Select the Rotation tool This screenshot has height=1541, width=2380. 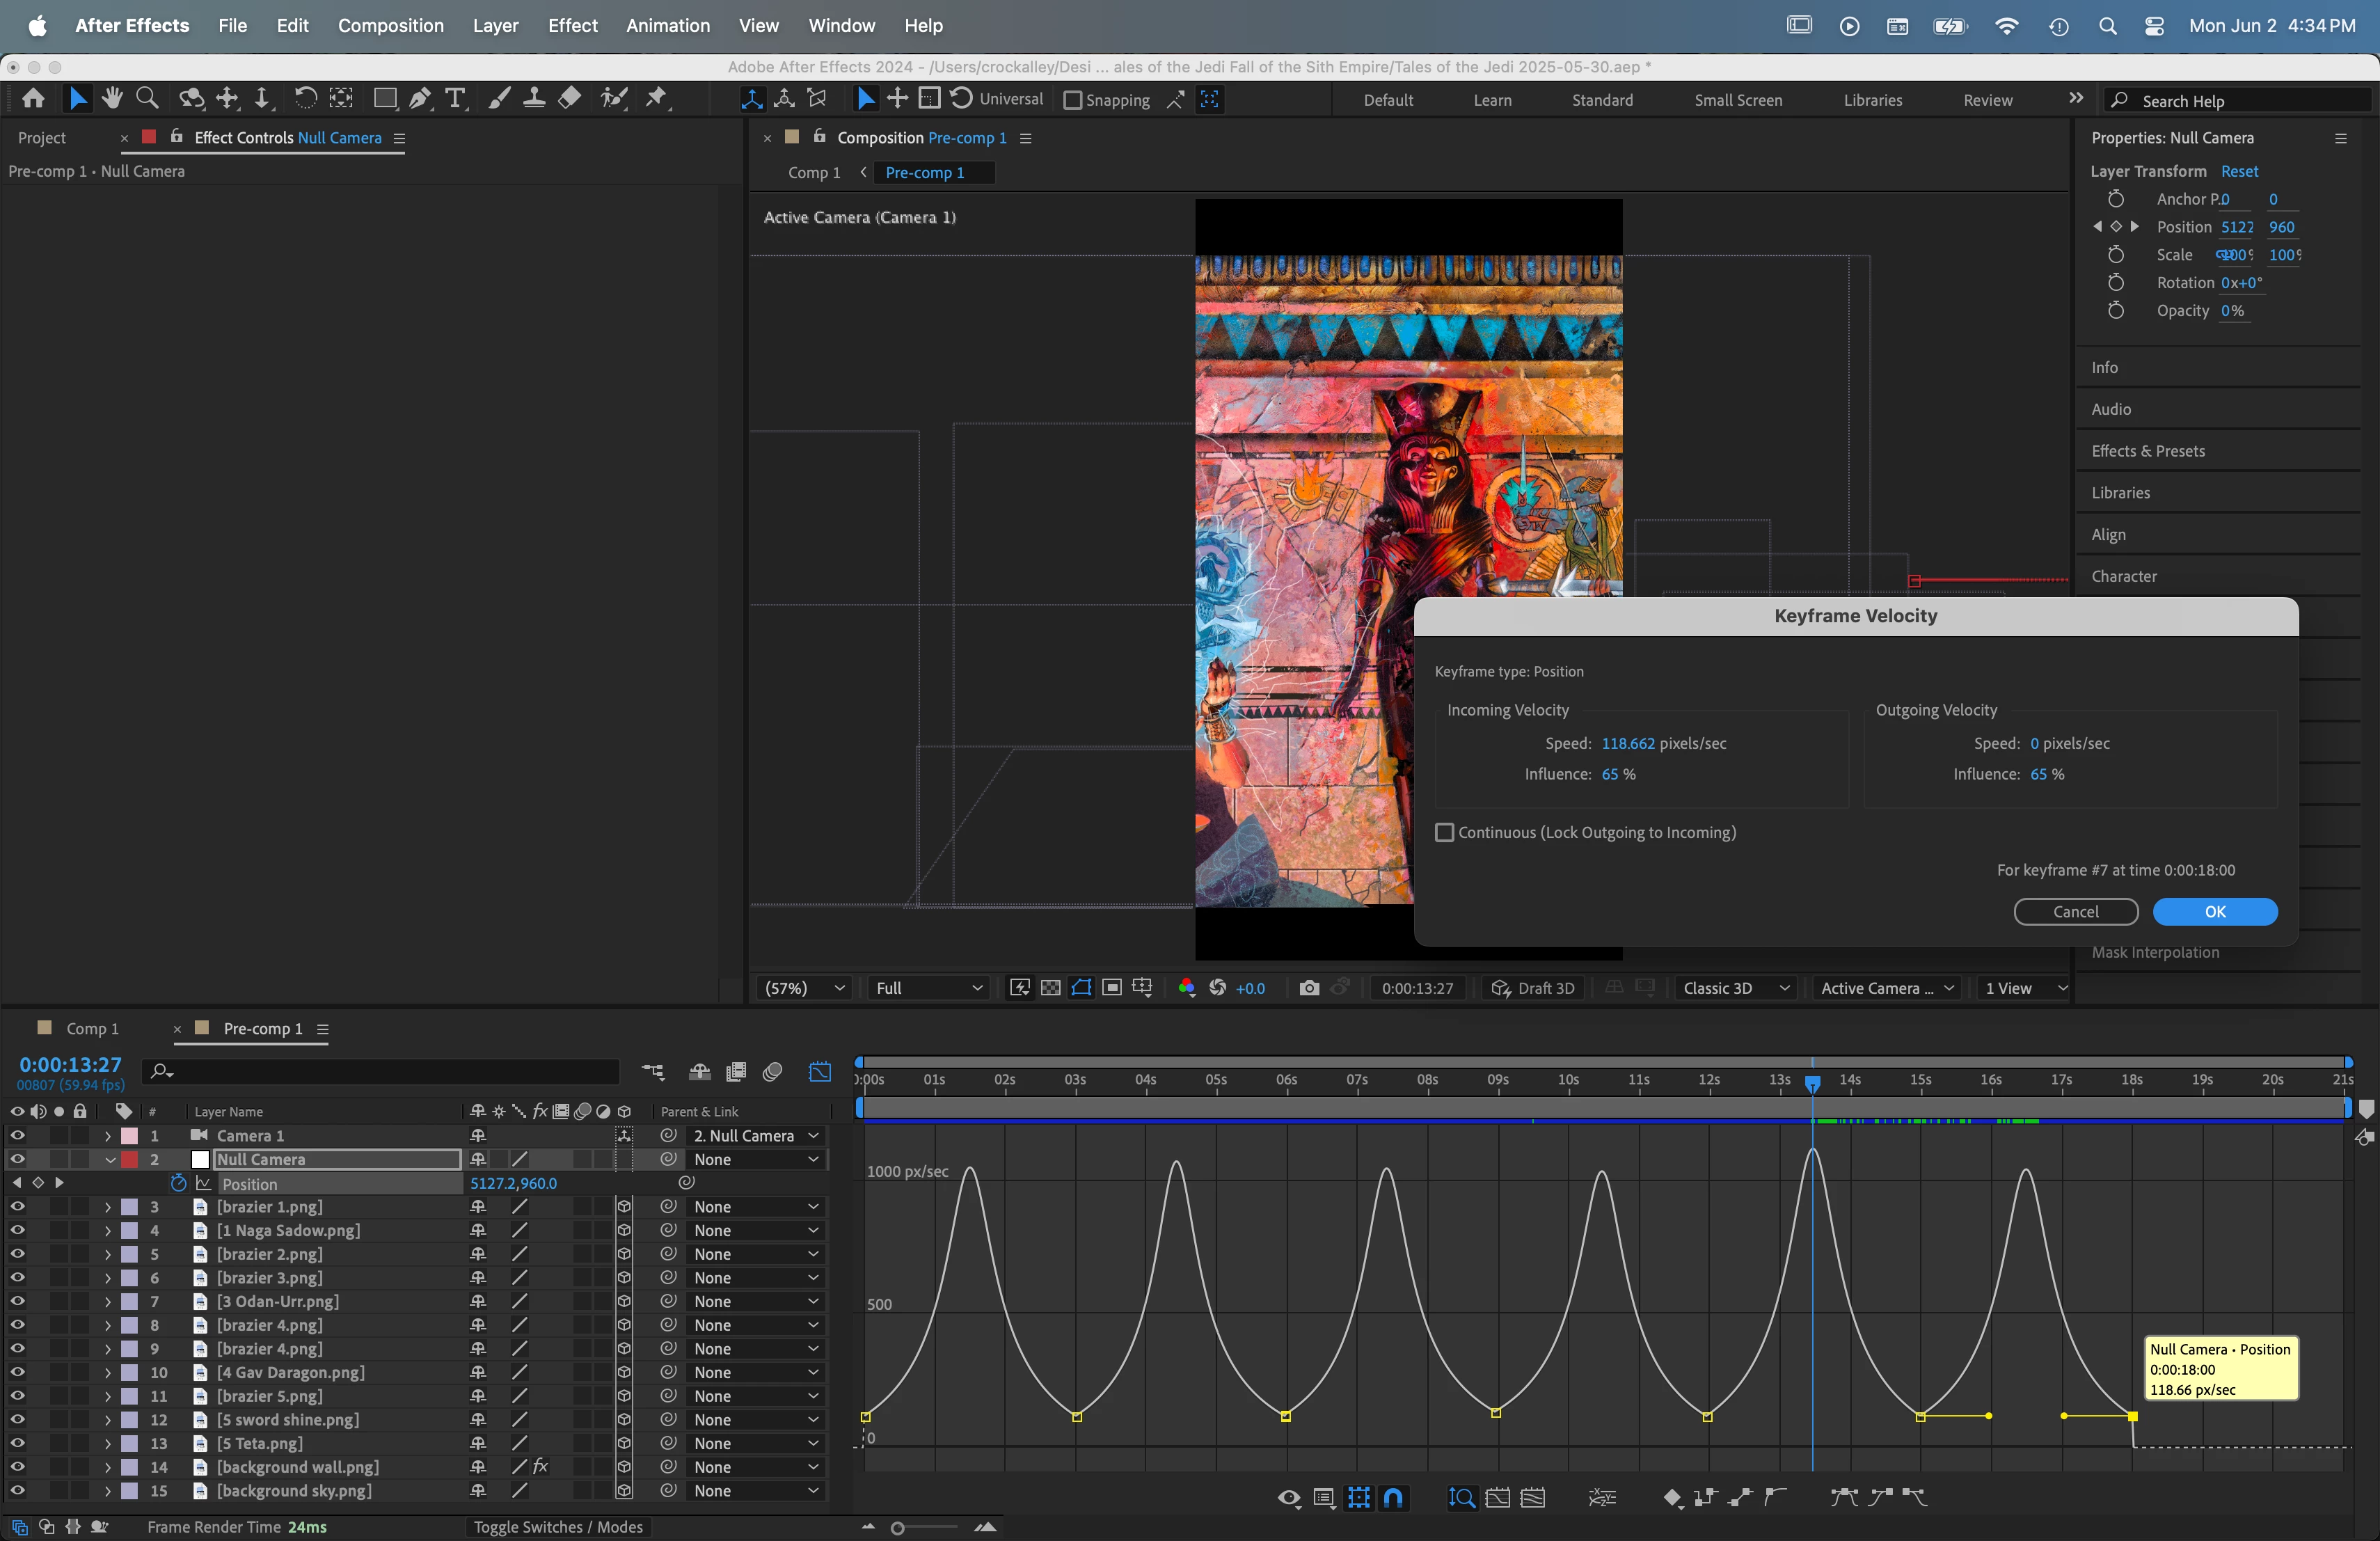click(305, 99)
